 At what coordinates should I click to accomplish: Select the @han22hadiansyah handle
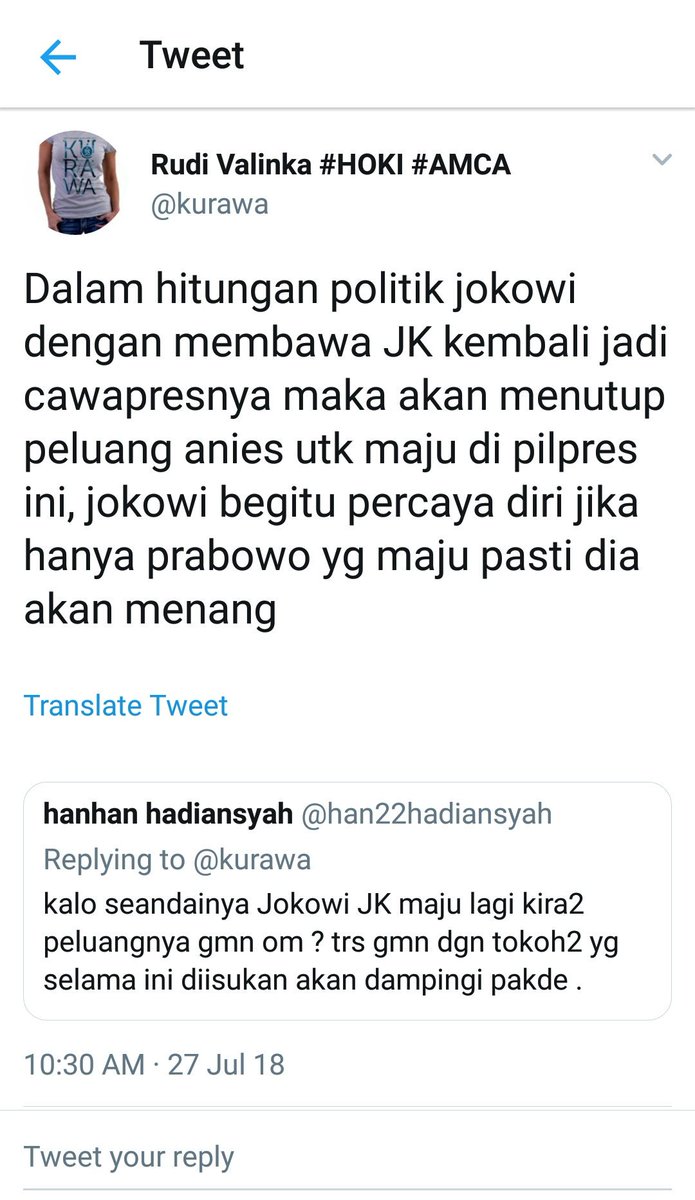click(426, 814)
